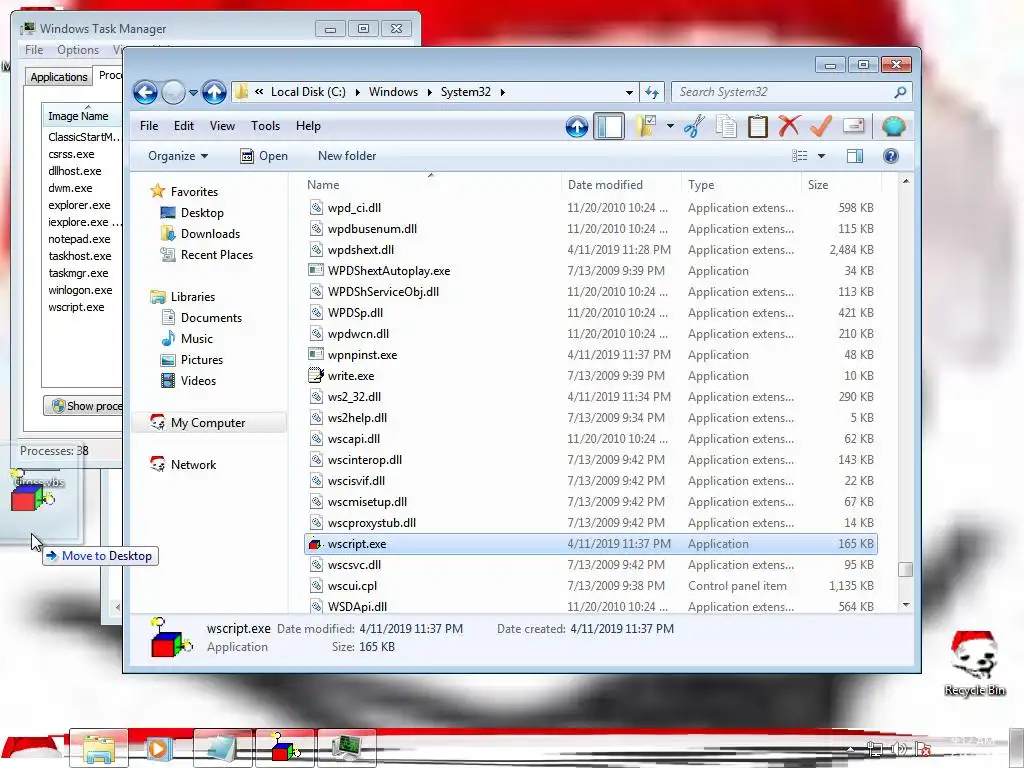Expand the chevron after System32 in breadcrumb
The image size is (1024, 768).
coord(502,92)
